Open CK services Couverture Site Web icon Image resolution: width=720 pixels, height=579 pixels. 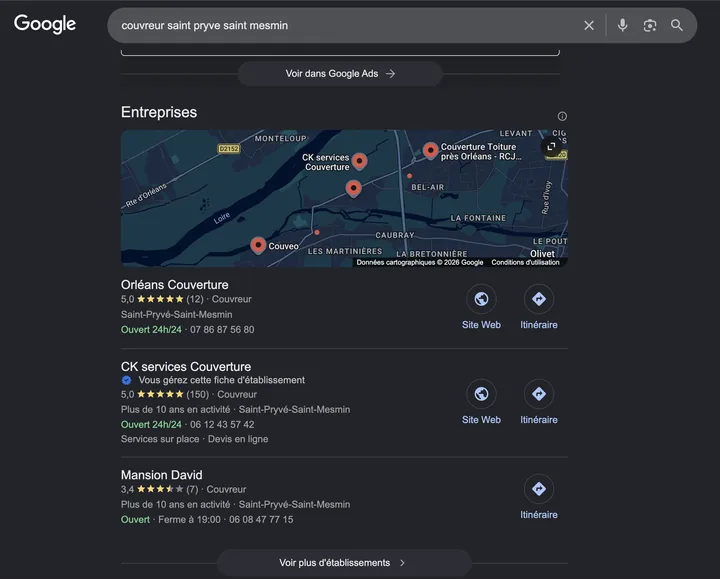click(x=481, y=394)
